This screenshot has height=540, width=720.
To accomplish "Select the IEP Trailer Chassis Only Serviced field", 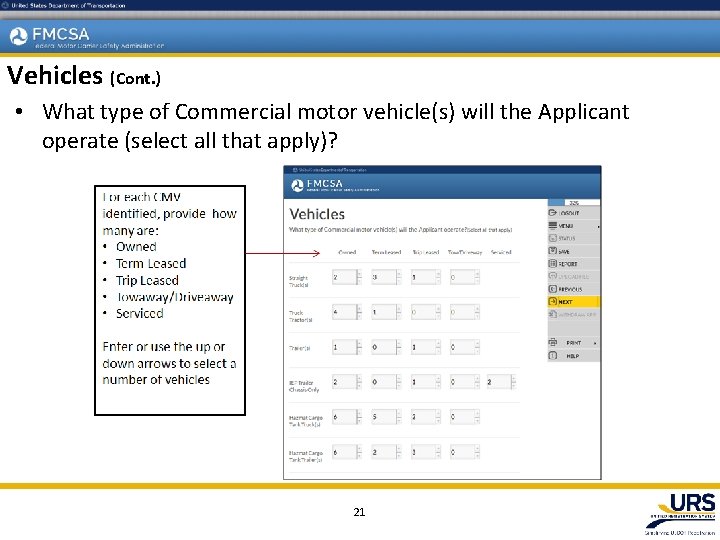I will pos(501,382).
